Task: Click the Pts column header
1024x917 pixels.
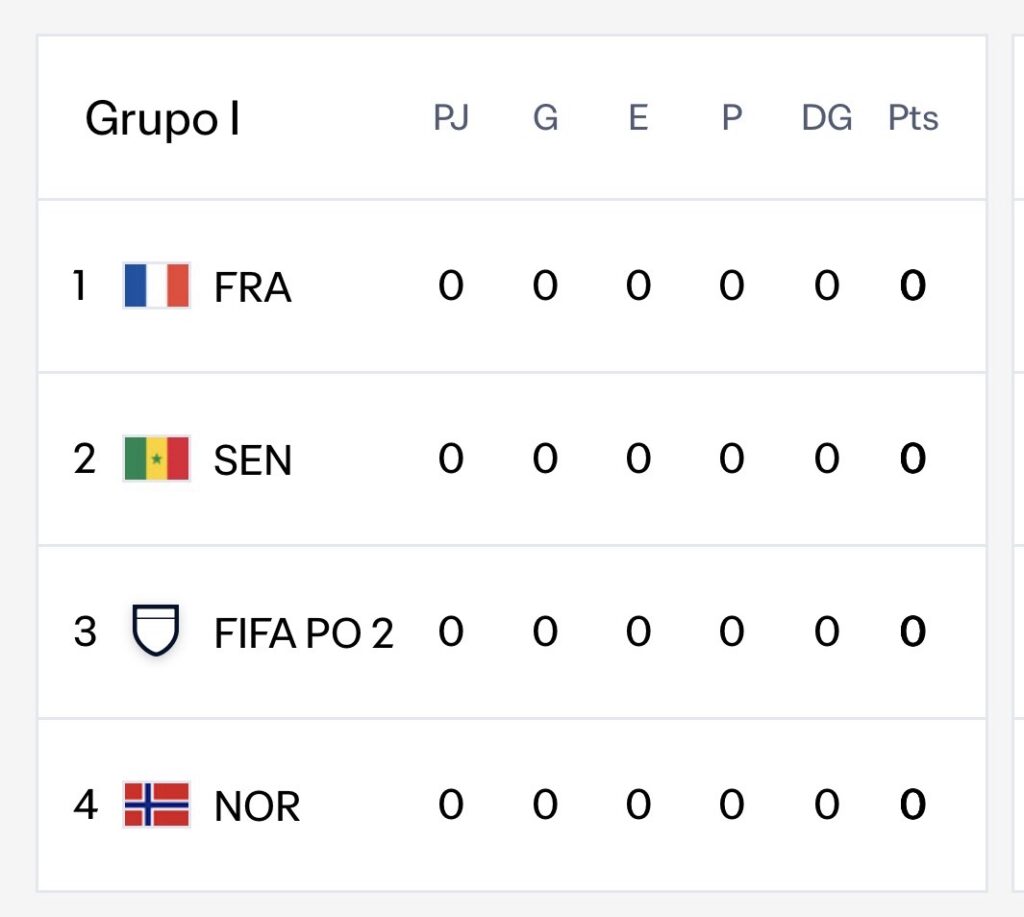Action: [913, 118]
